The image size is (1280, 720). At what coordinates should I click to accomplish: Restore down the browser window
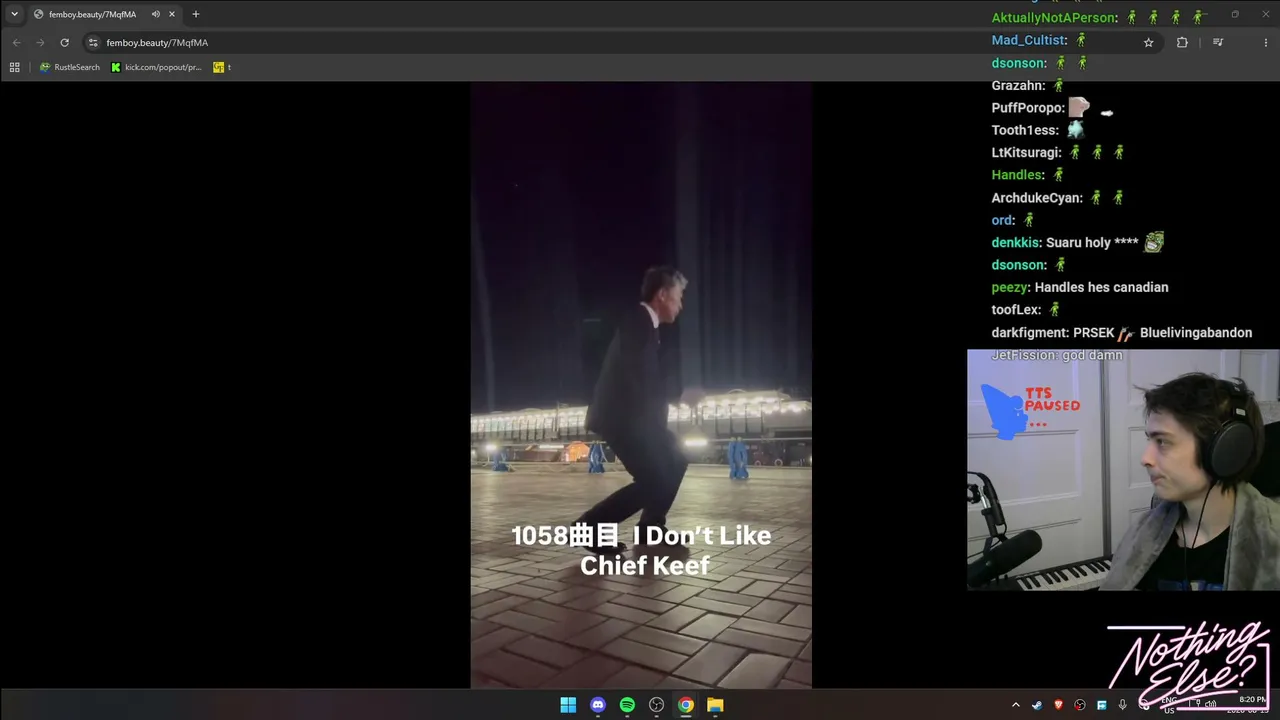[x=1234, y=14]
